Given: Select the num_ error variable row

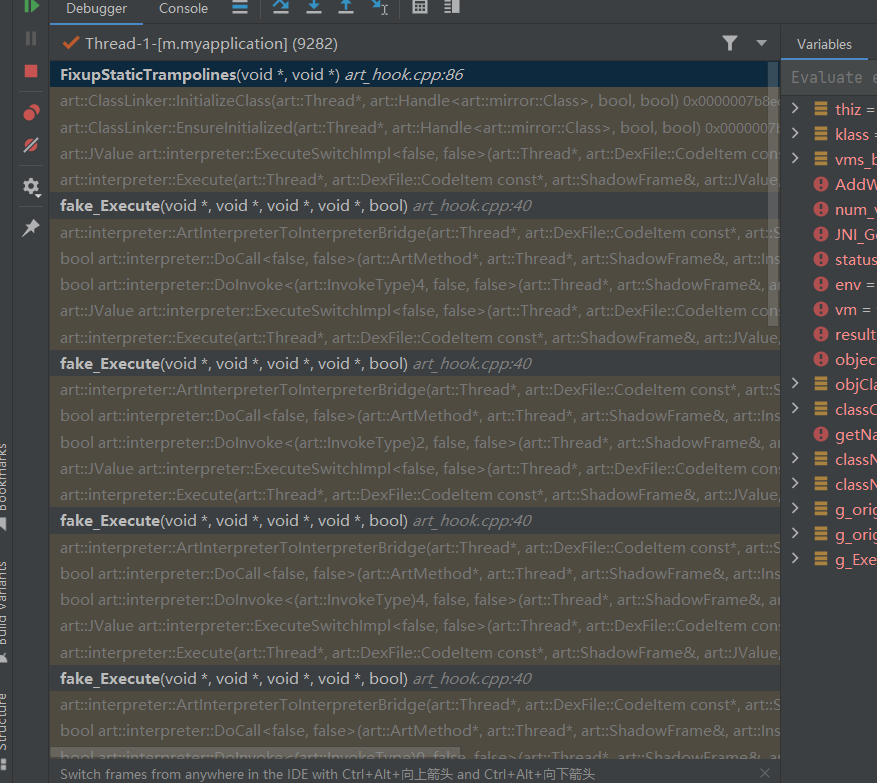Looking at the screenshot, I should (x=830, y=209).
